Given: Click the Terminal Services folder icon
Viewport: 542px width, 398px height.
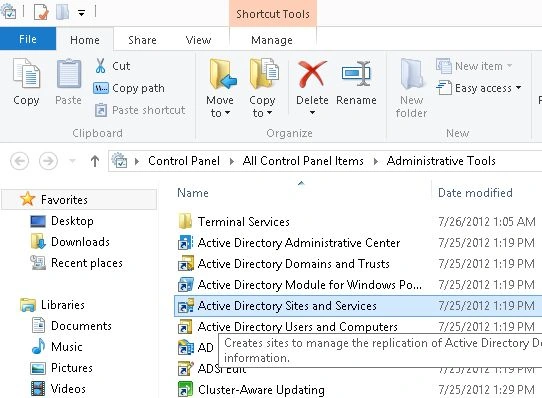Looking at the screenshot, I should coord(185,221).
